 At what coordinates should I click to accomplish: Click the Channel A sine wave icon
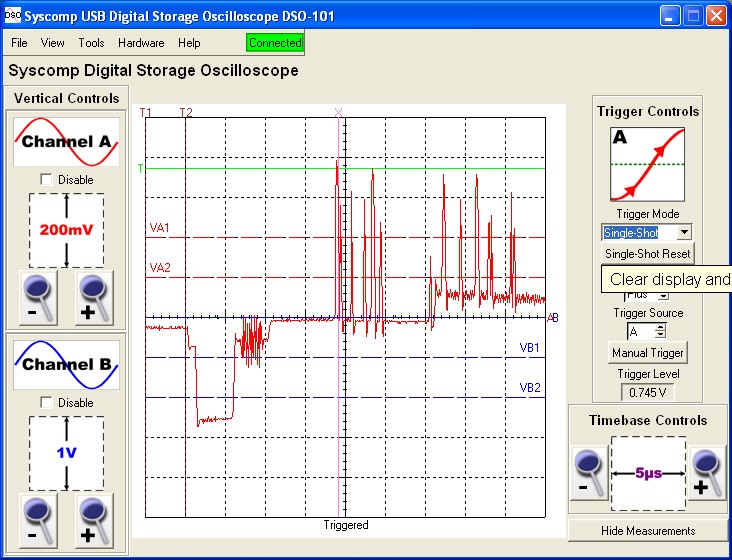(x=66, y=142)
